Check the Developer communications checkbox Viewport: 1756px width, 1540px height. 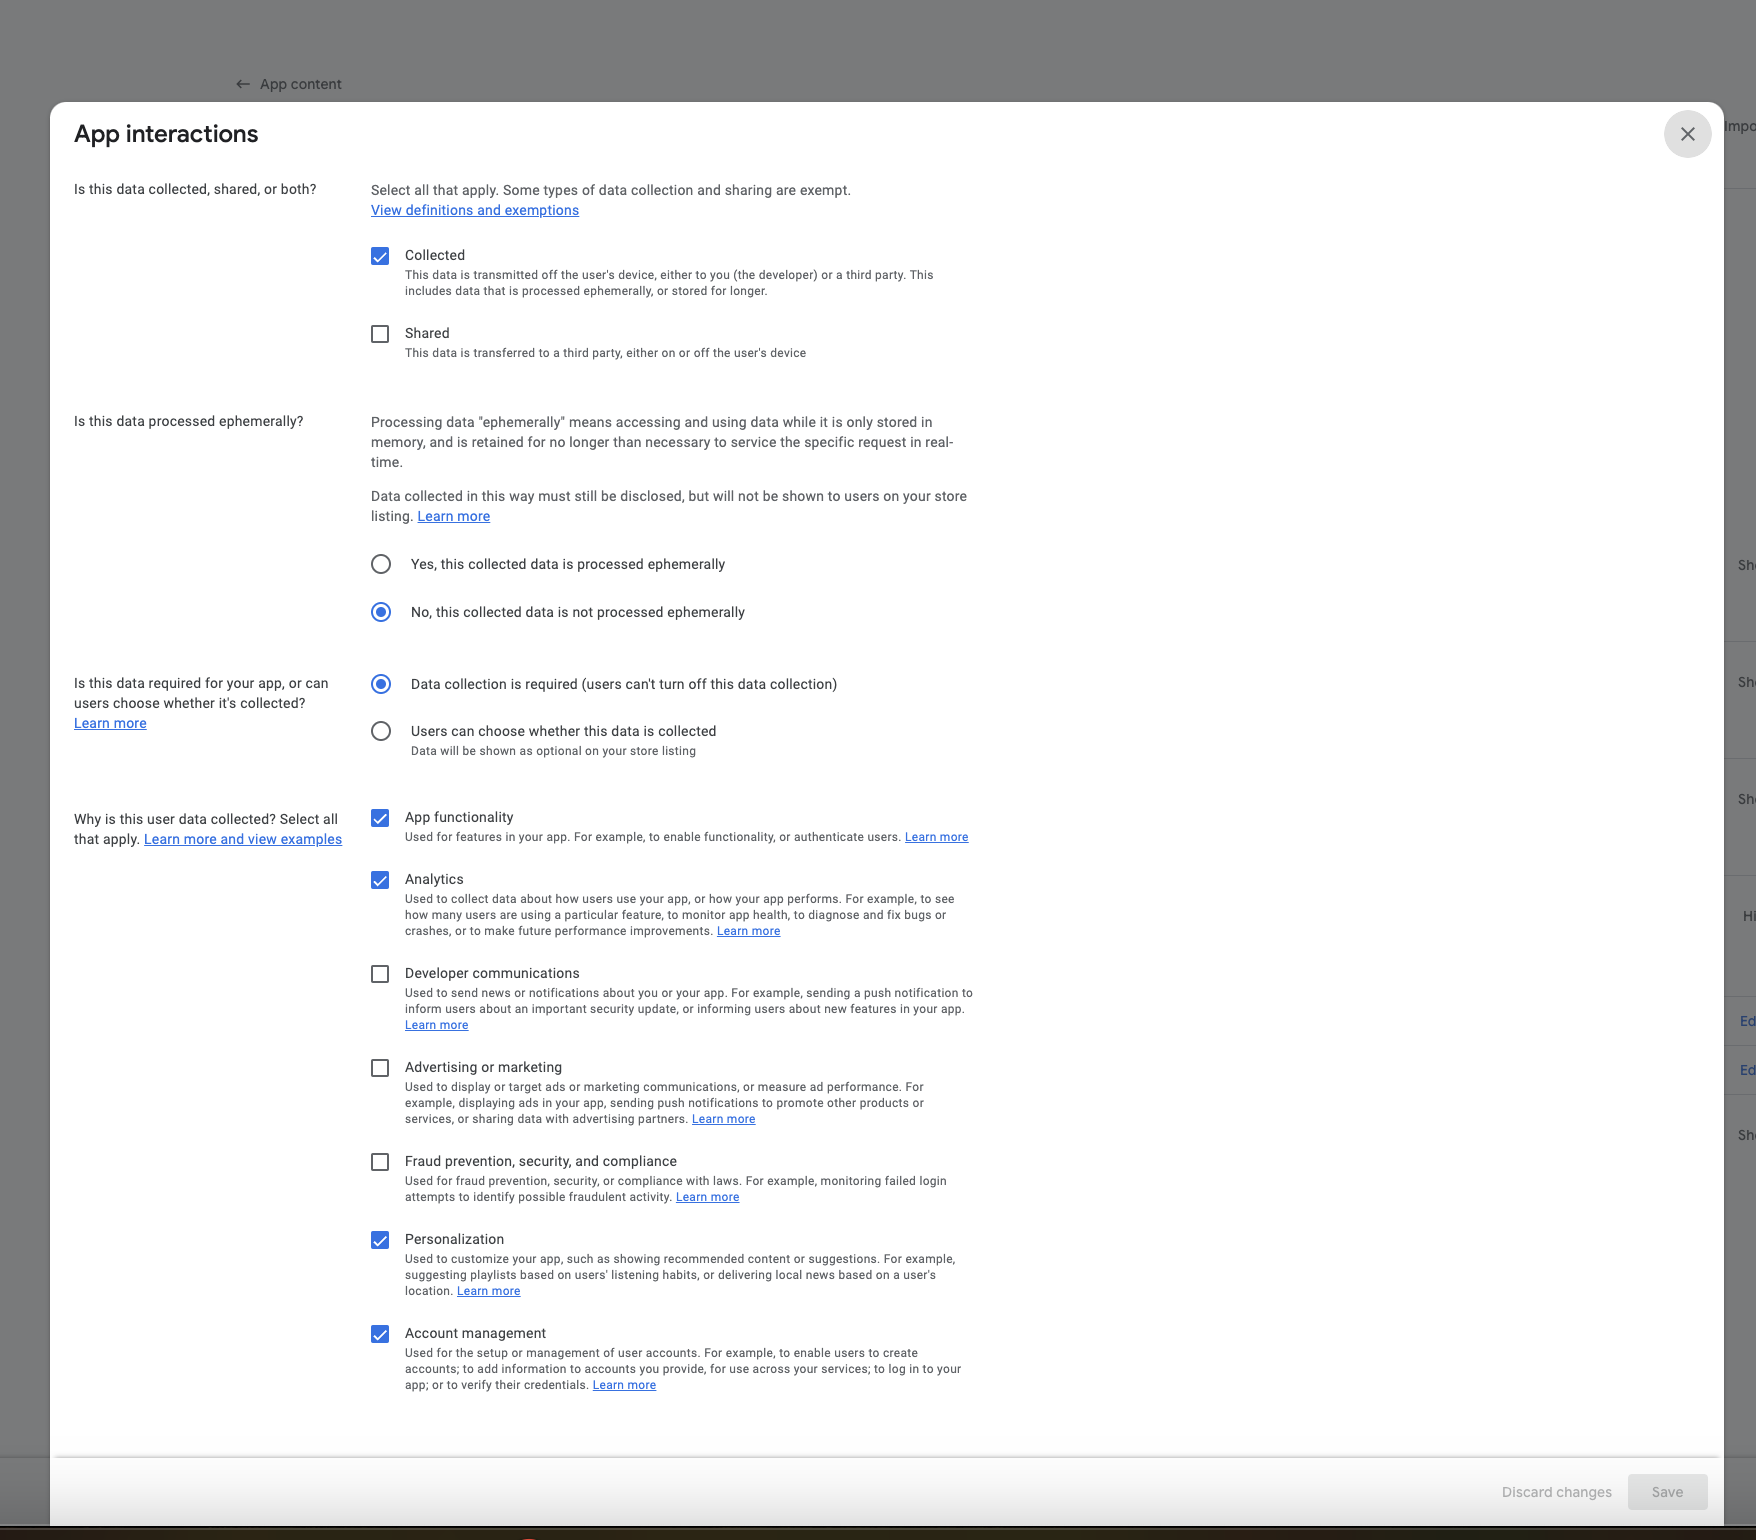[380, 974]
